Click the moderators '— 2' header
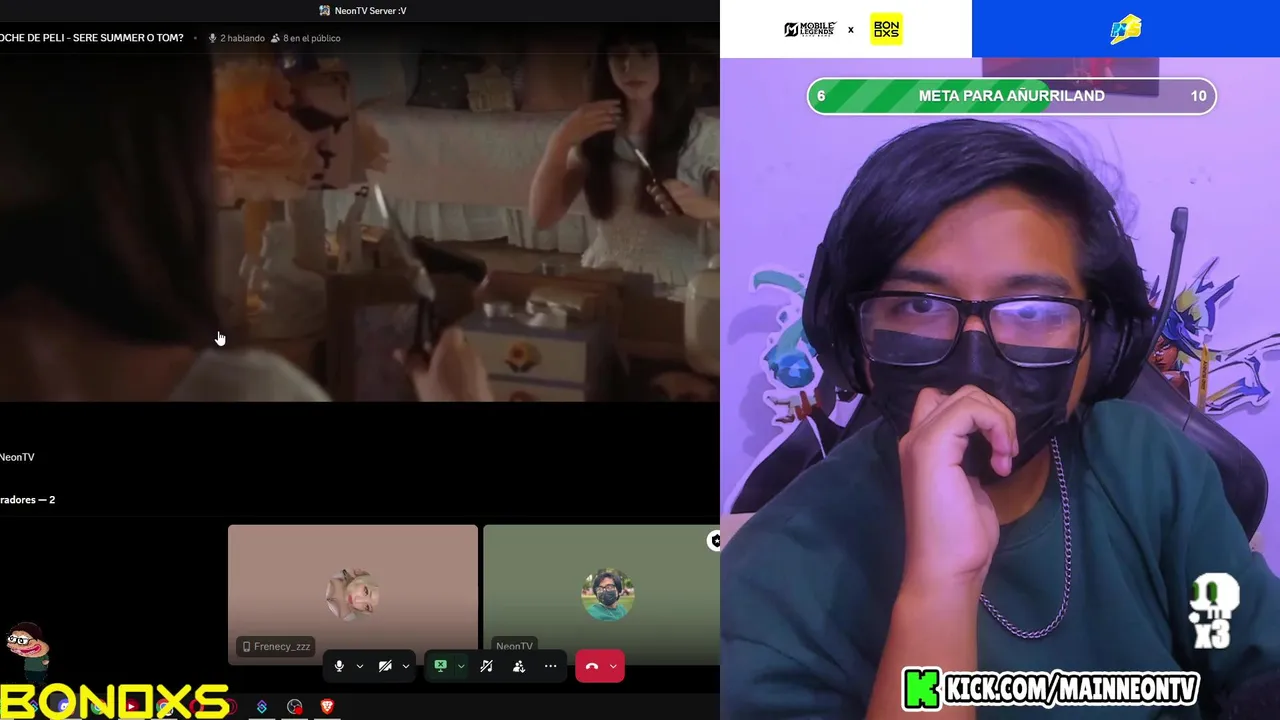Screen dimensions: 1280x720 coord(28,499)
